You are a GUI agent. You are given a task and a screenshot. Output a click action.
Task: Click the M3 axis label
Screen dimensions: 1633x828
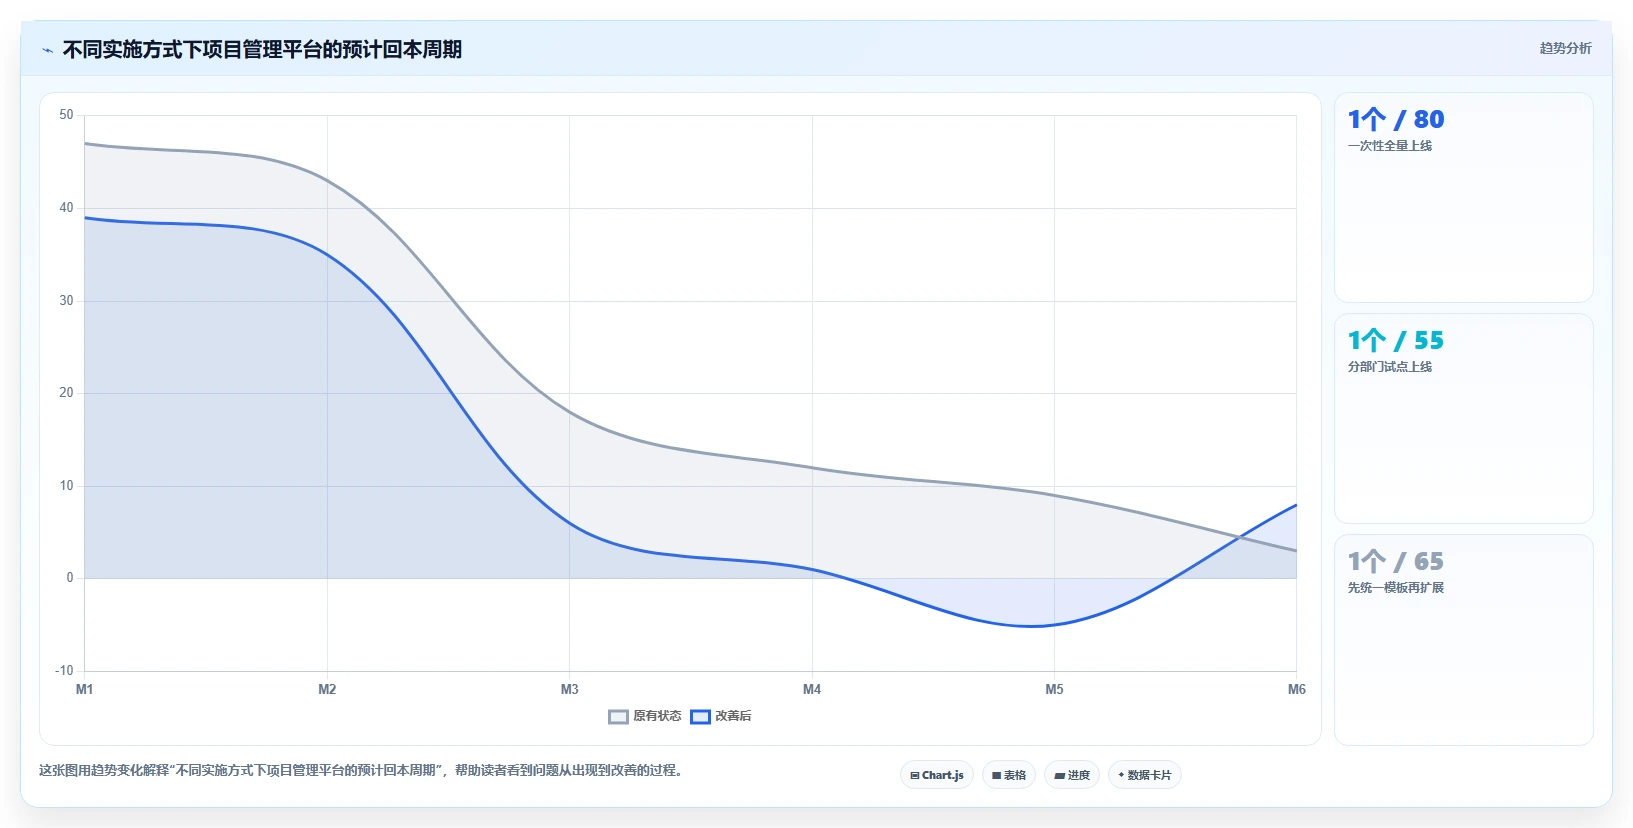click(x=569, y=689)
